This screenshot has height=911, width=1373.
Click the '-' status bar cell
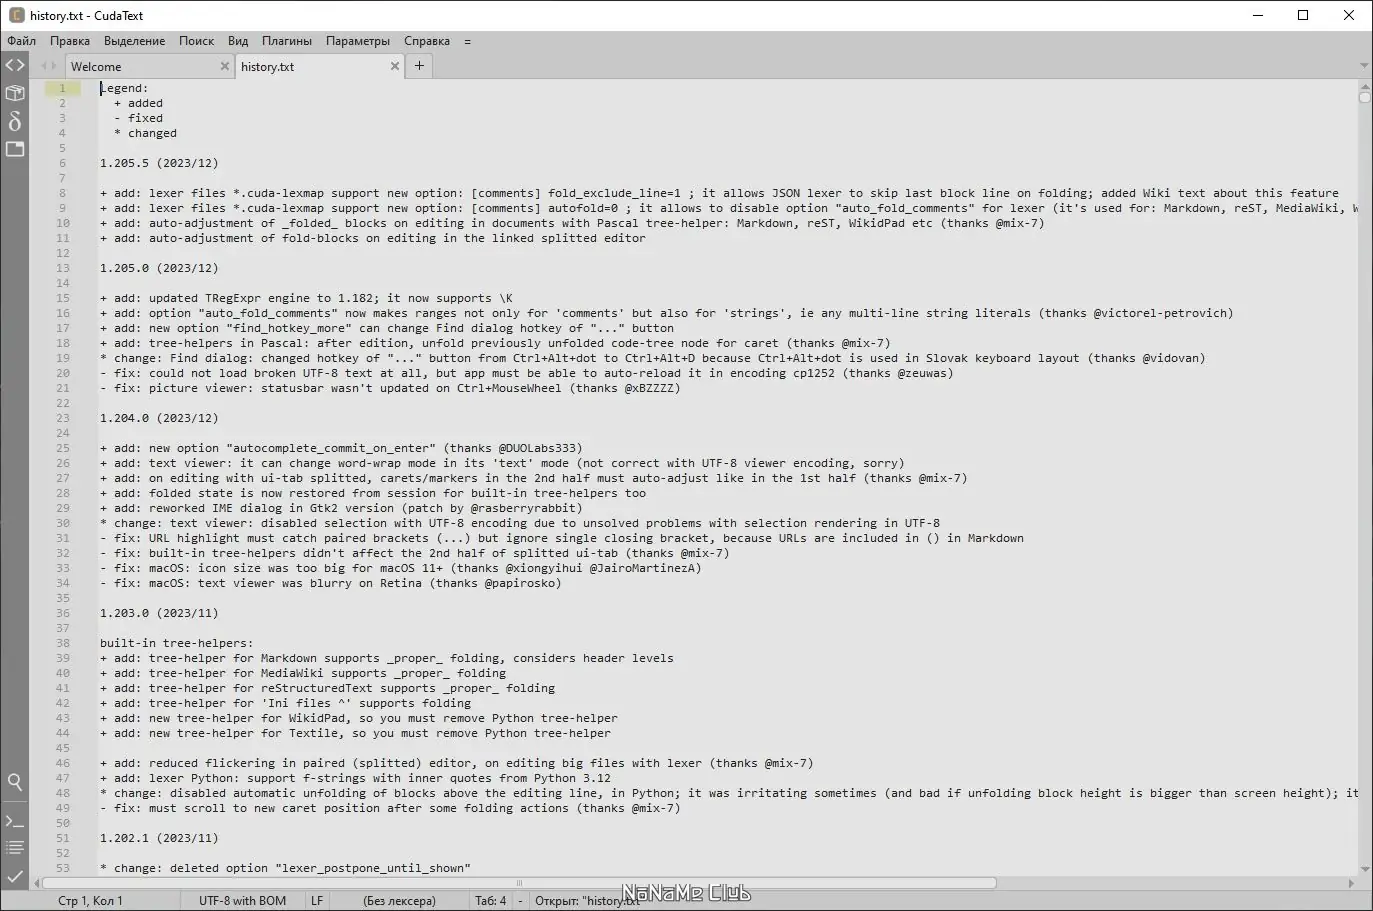coord(520,900)
